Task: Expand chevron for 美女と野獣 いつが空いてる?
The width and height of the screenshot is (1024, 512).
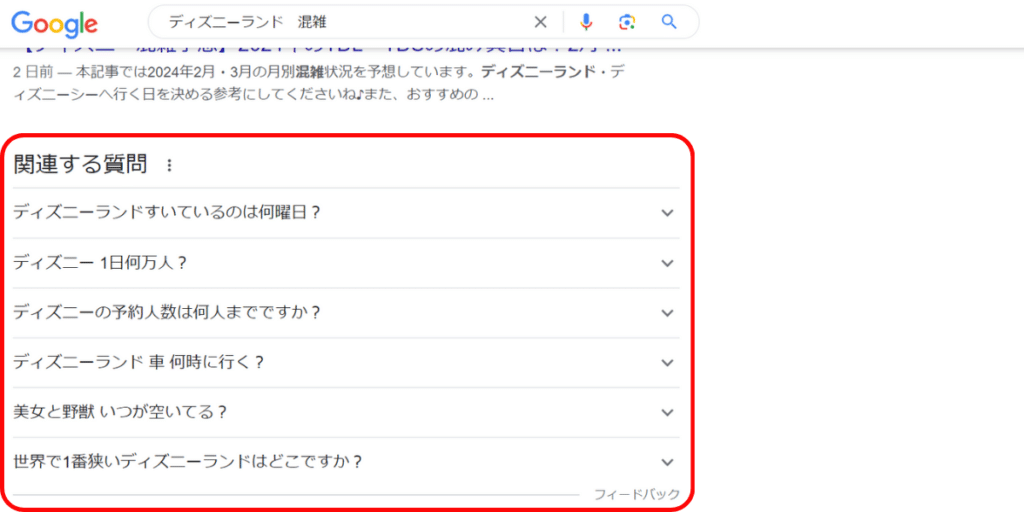Action: (667, 413)
